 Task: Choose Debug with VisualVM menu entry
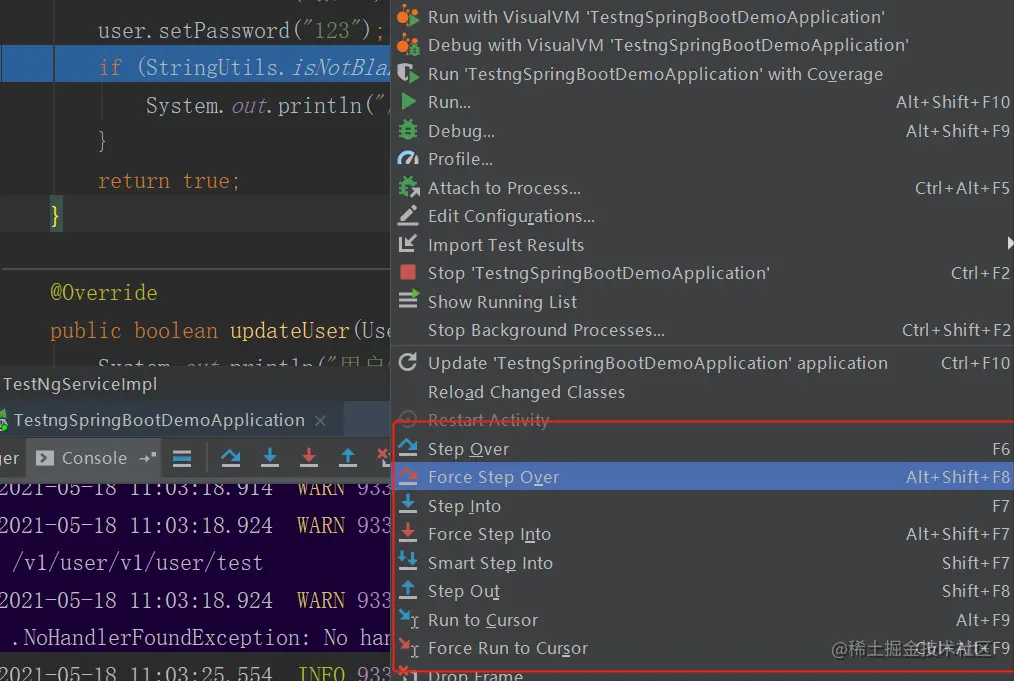702,45
